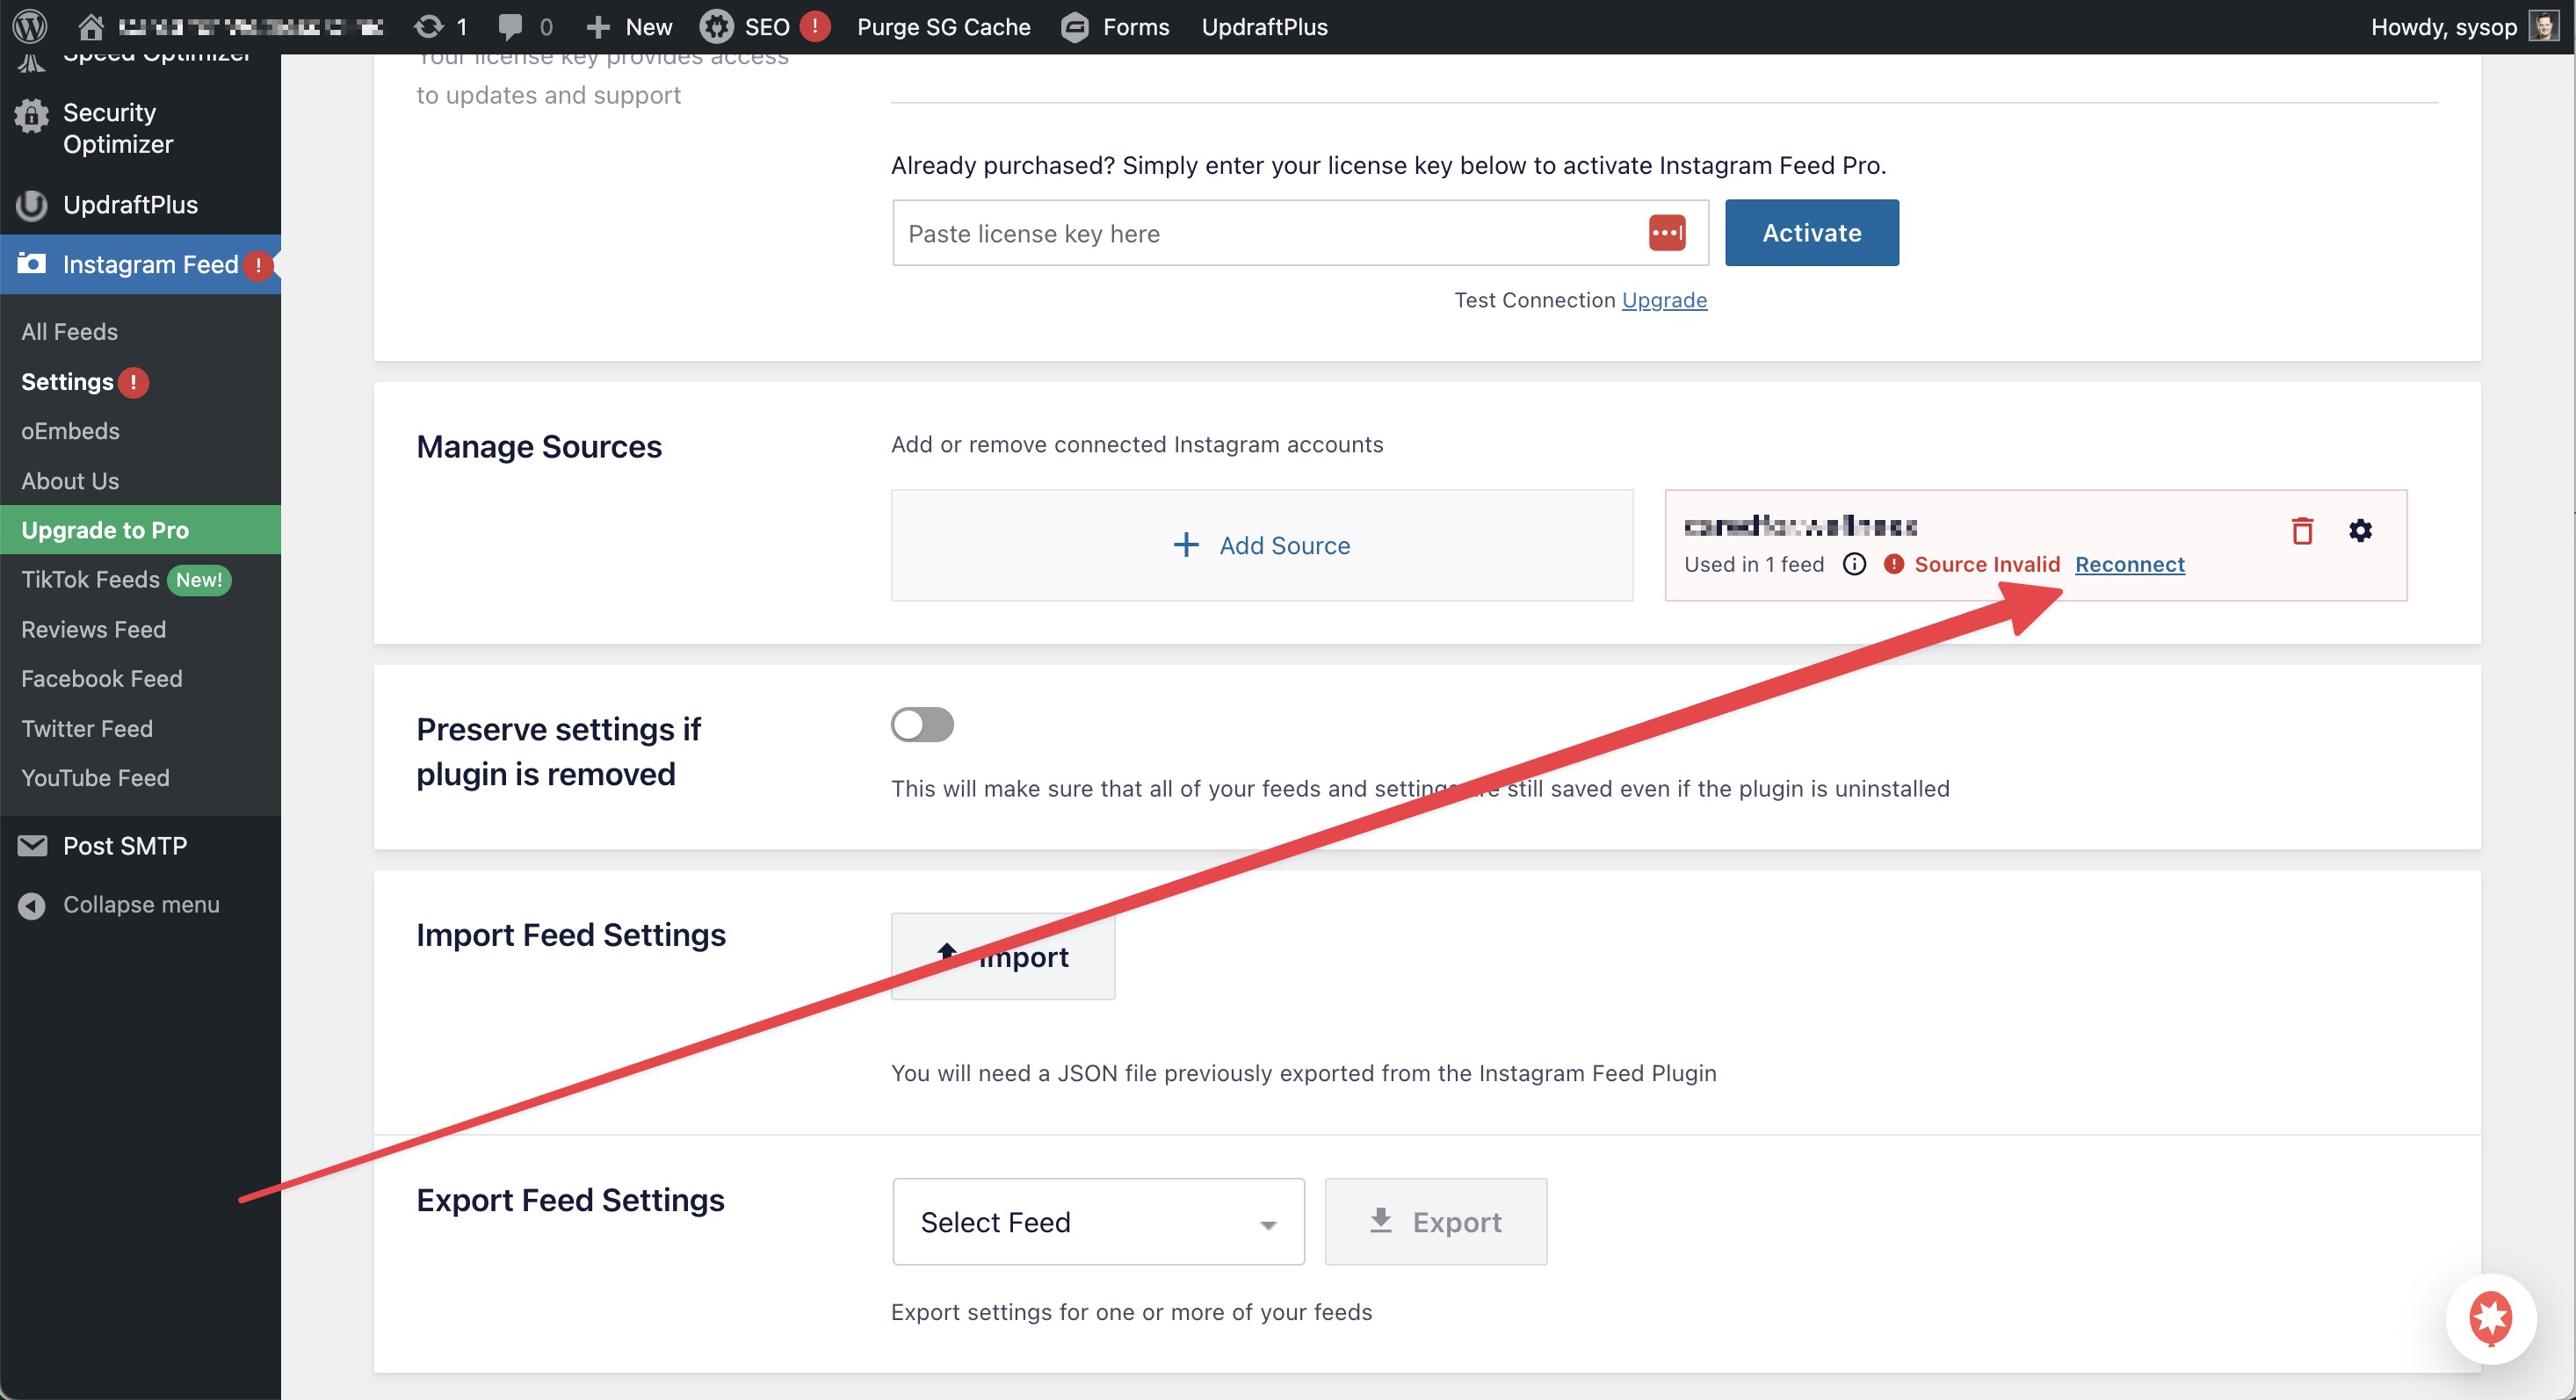Click the Add Source button

point(1262,545)
